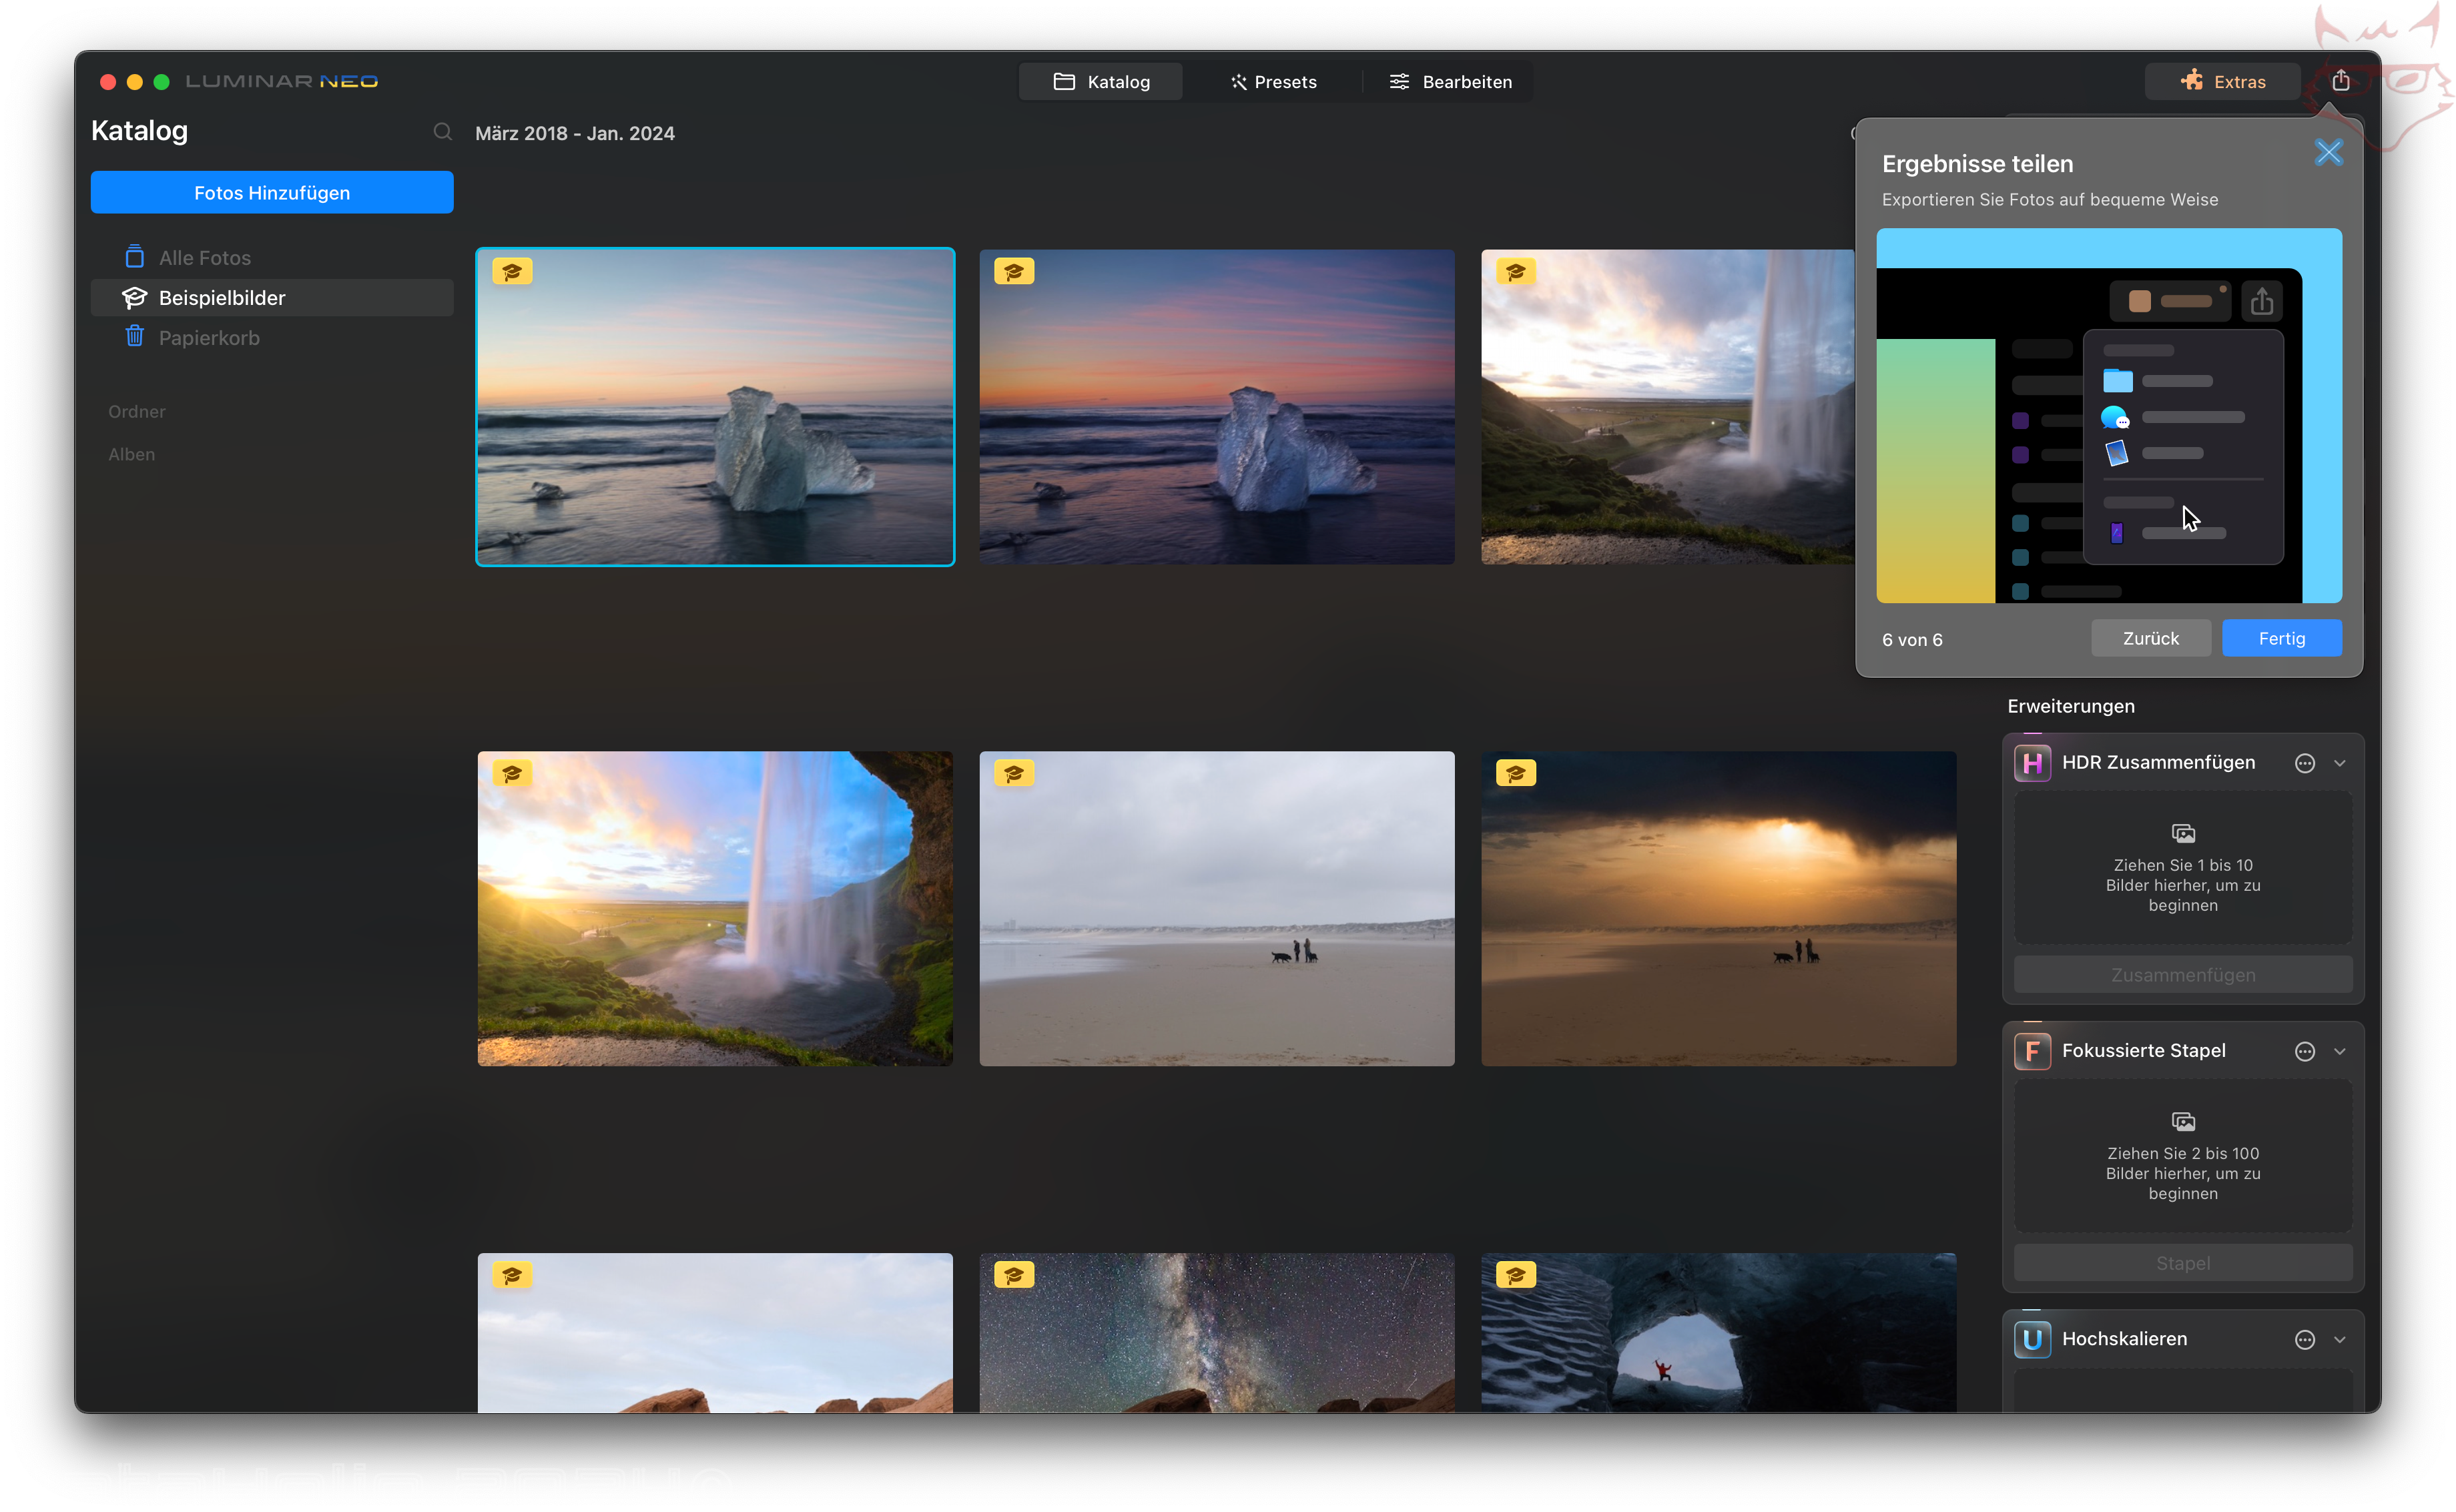Open Alle Fotos in the sidebar

272,257
